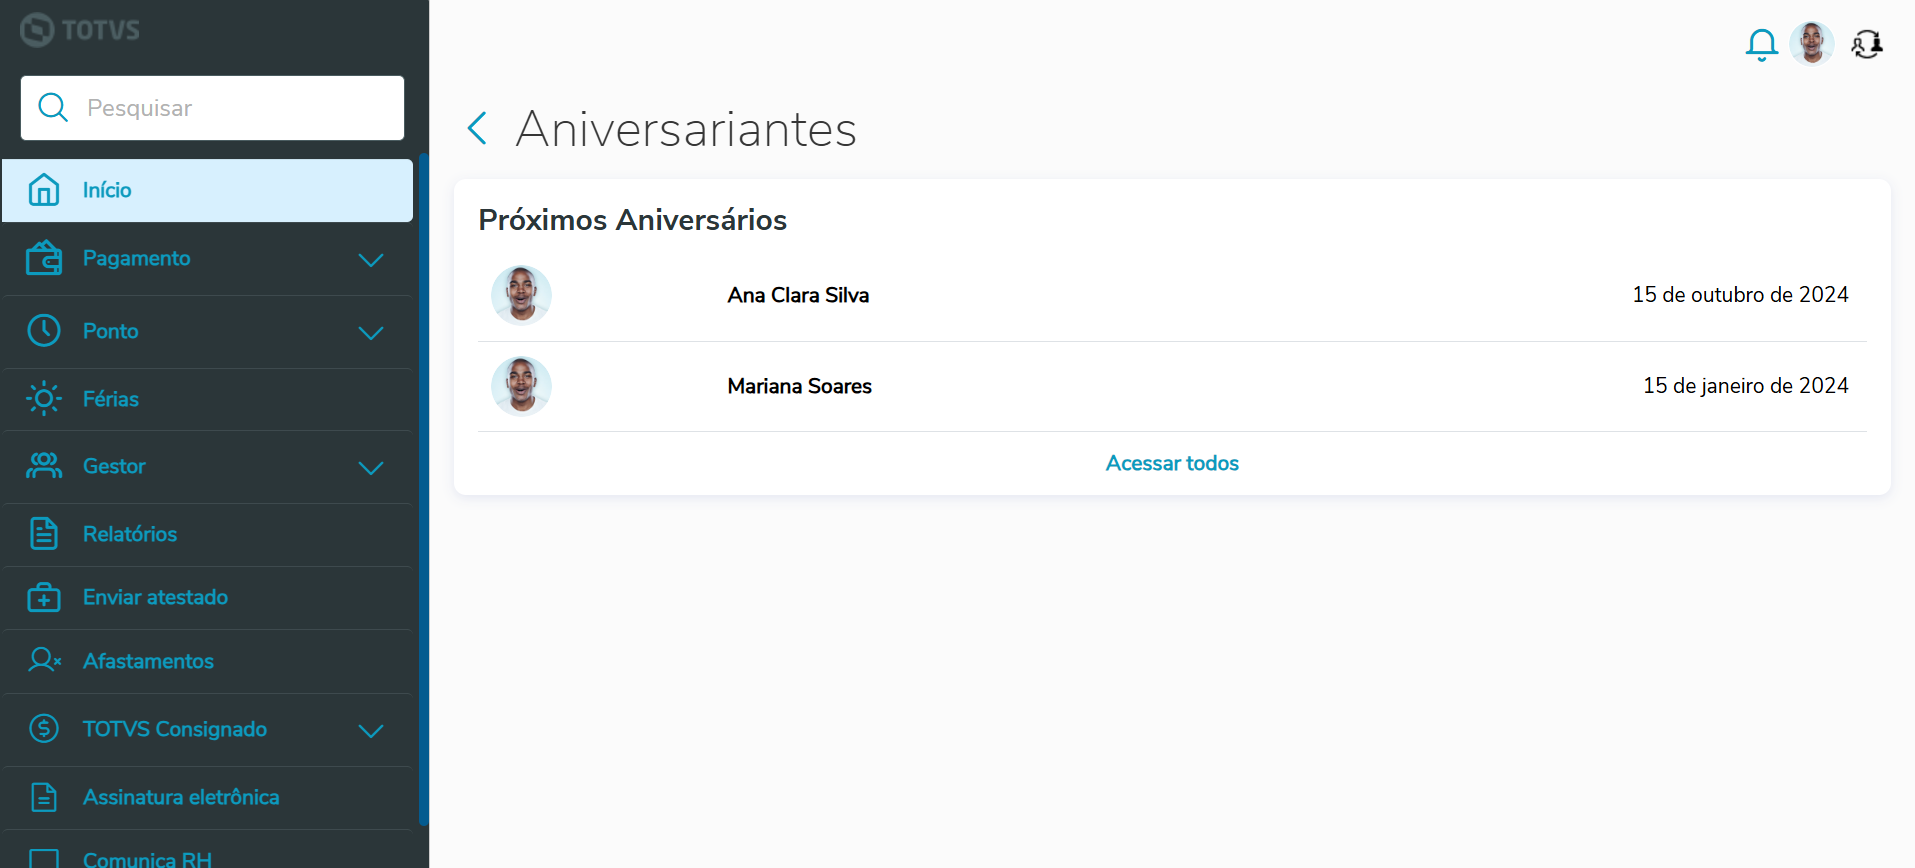This screenshot has height=868, width=1915.
Task: Click the search magnifier icon
Action: point(53,108)
